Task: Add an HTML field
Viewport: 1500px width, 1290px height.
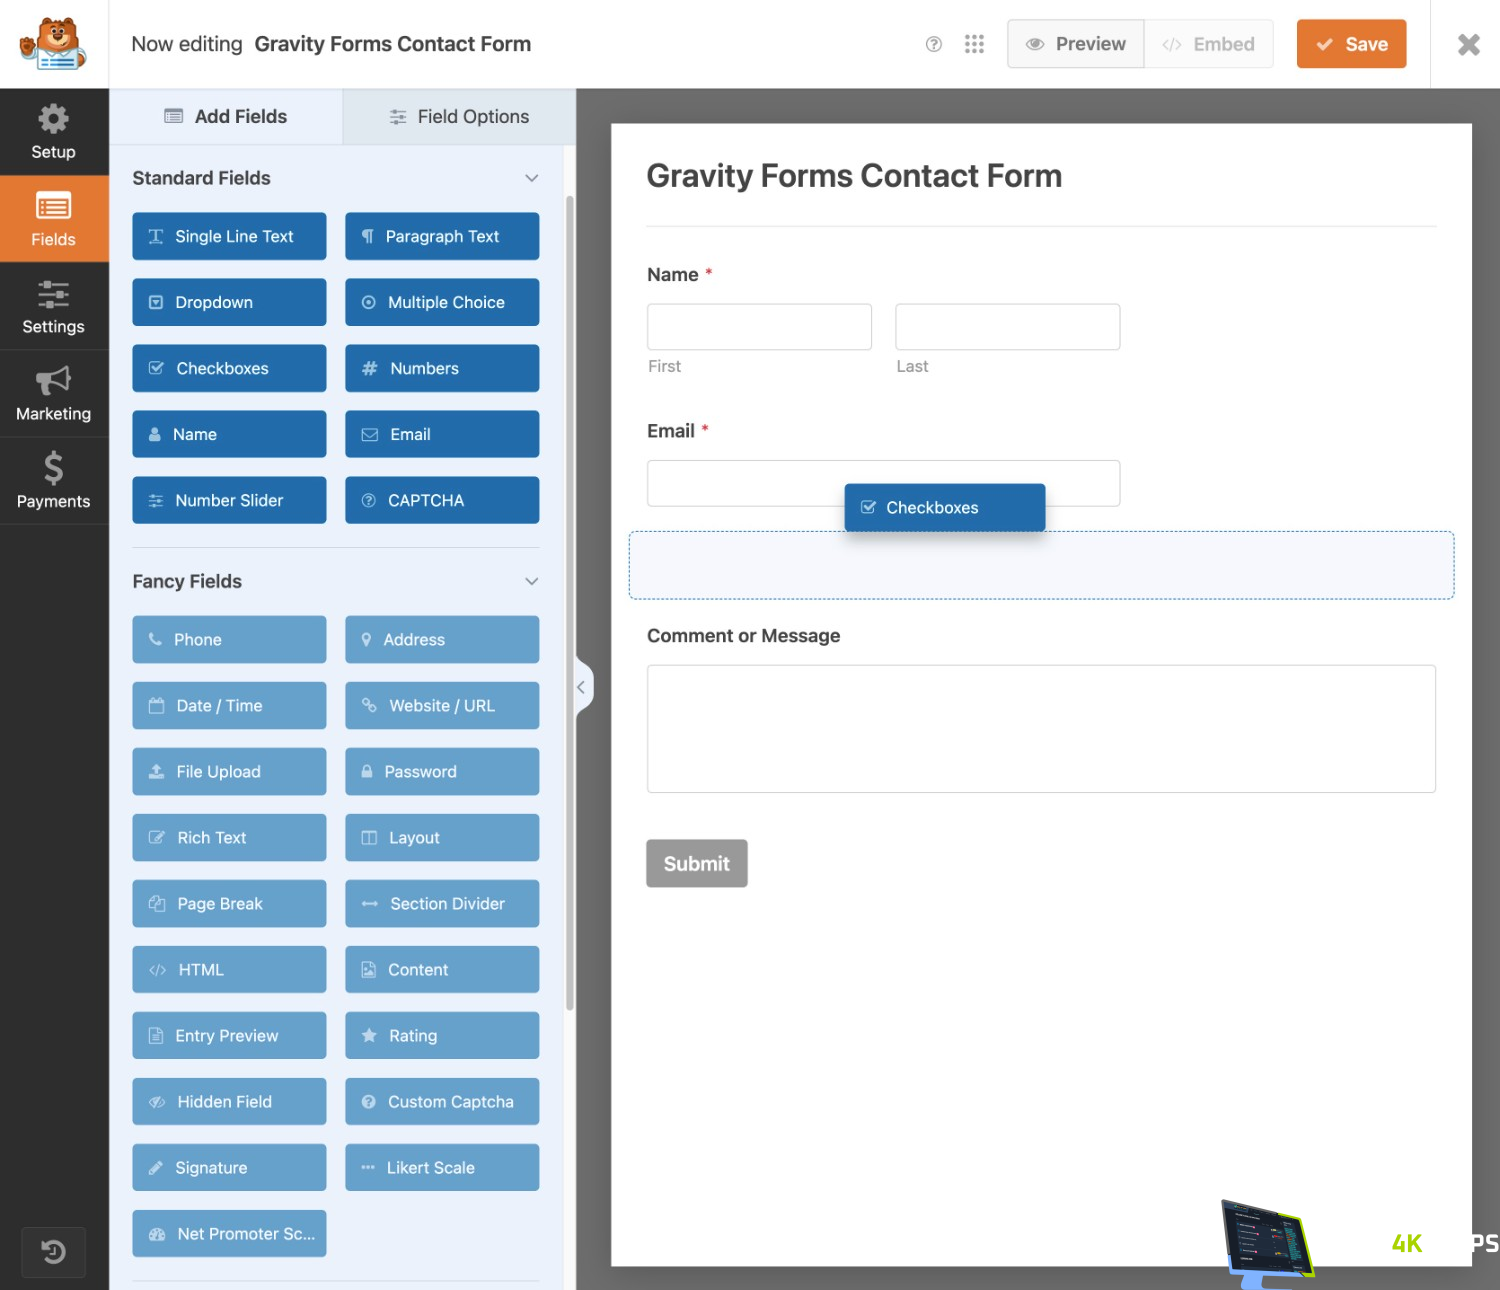Action: (229, 970)
